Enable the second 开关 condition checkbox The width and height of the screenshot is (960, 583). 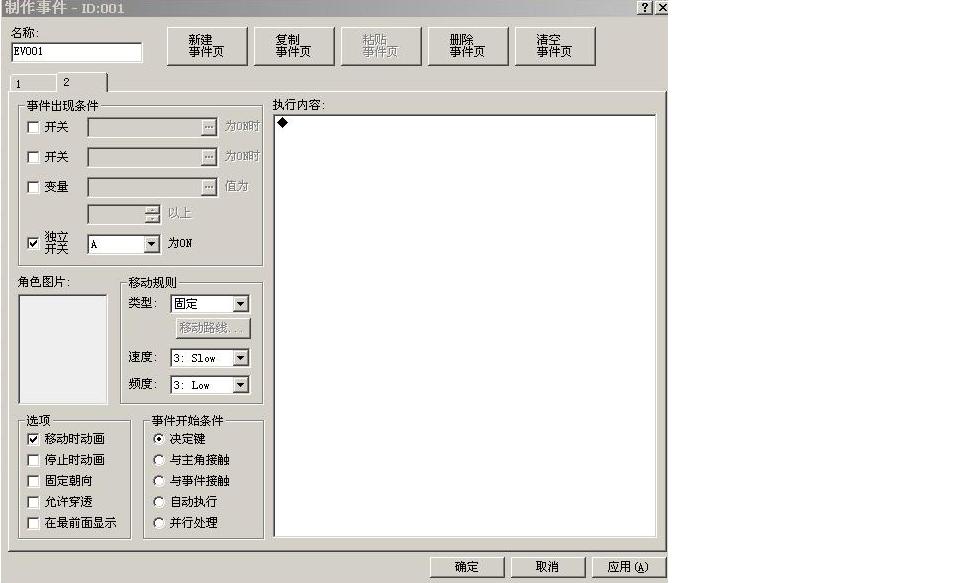(x=34, y=157)
